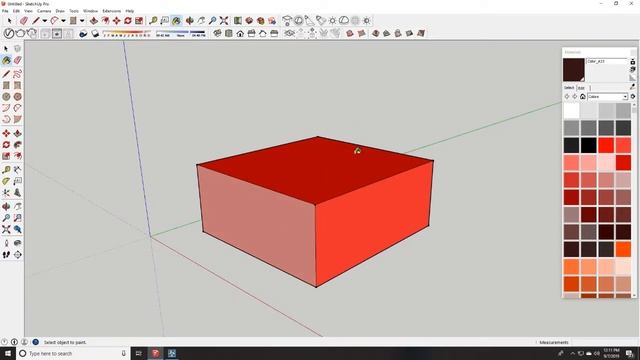Select the Position Camera tool

tap(6, 243)
